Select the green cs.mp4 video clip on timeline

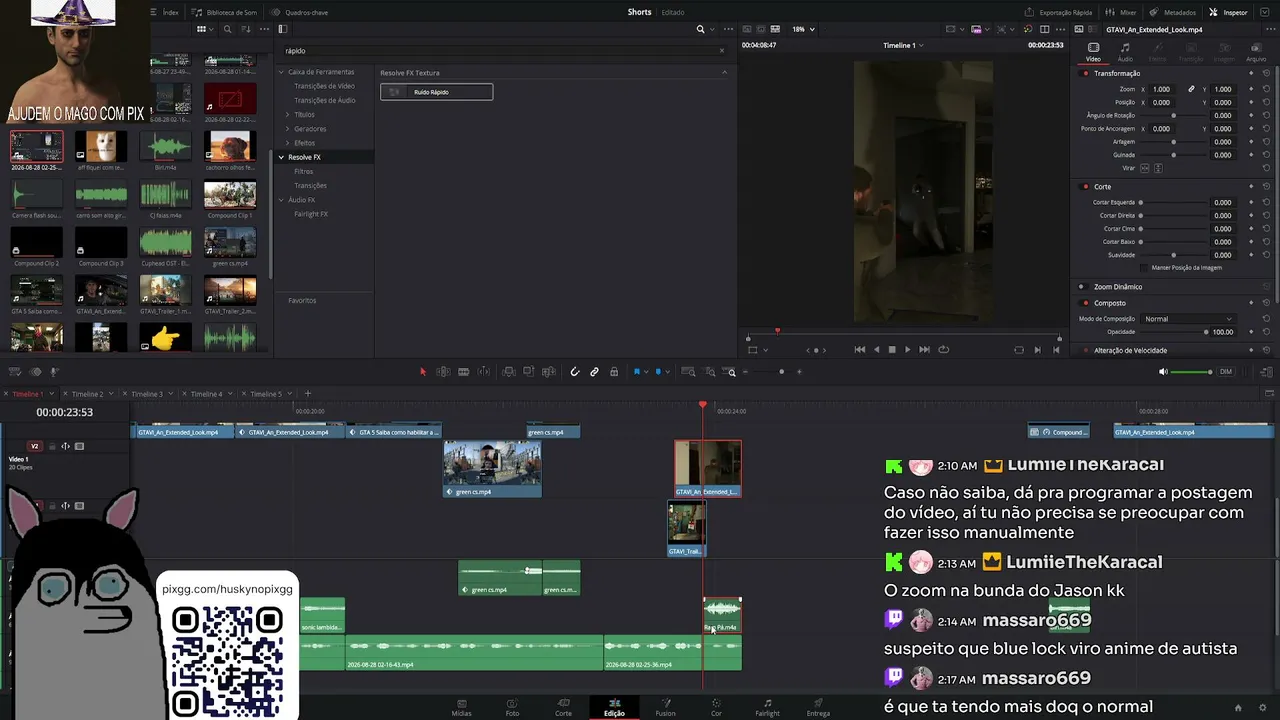[492, 469]
